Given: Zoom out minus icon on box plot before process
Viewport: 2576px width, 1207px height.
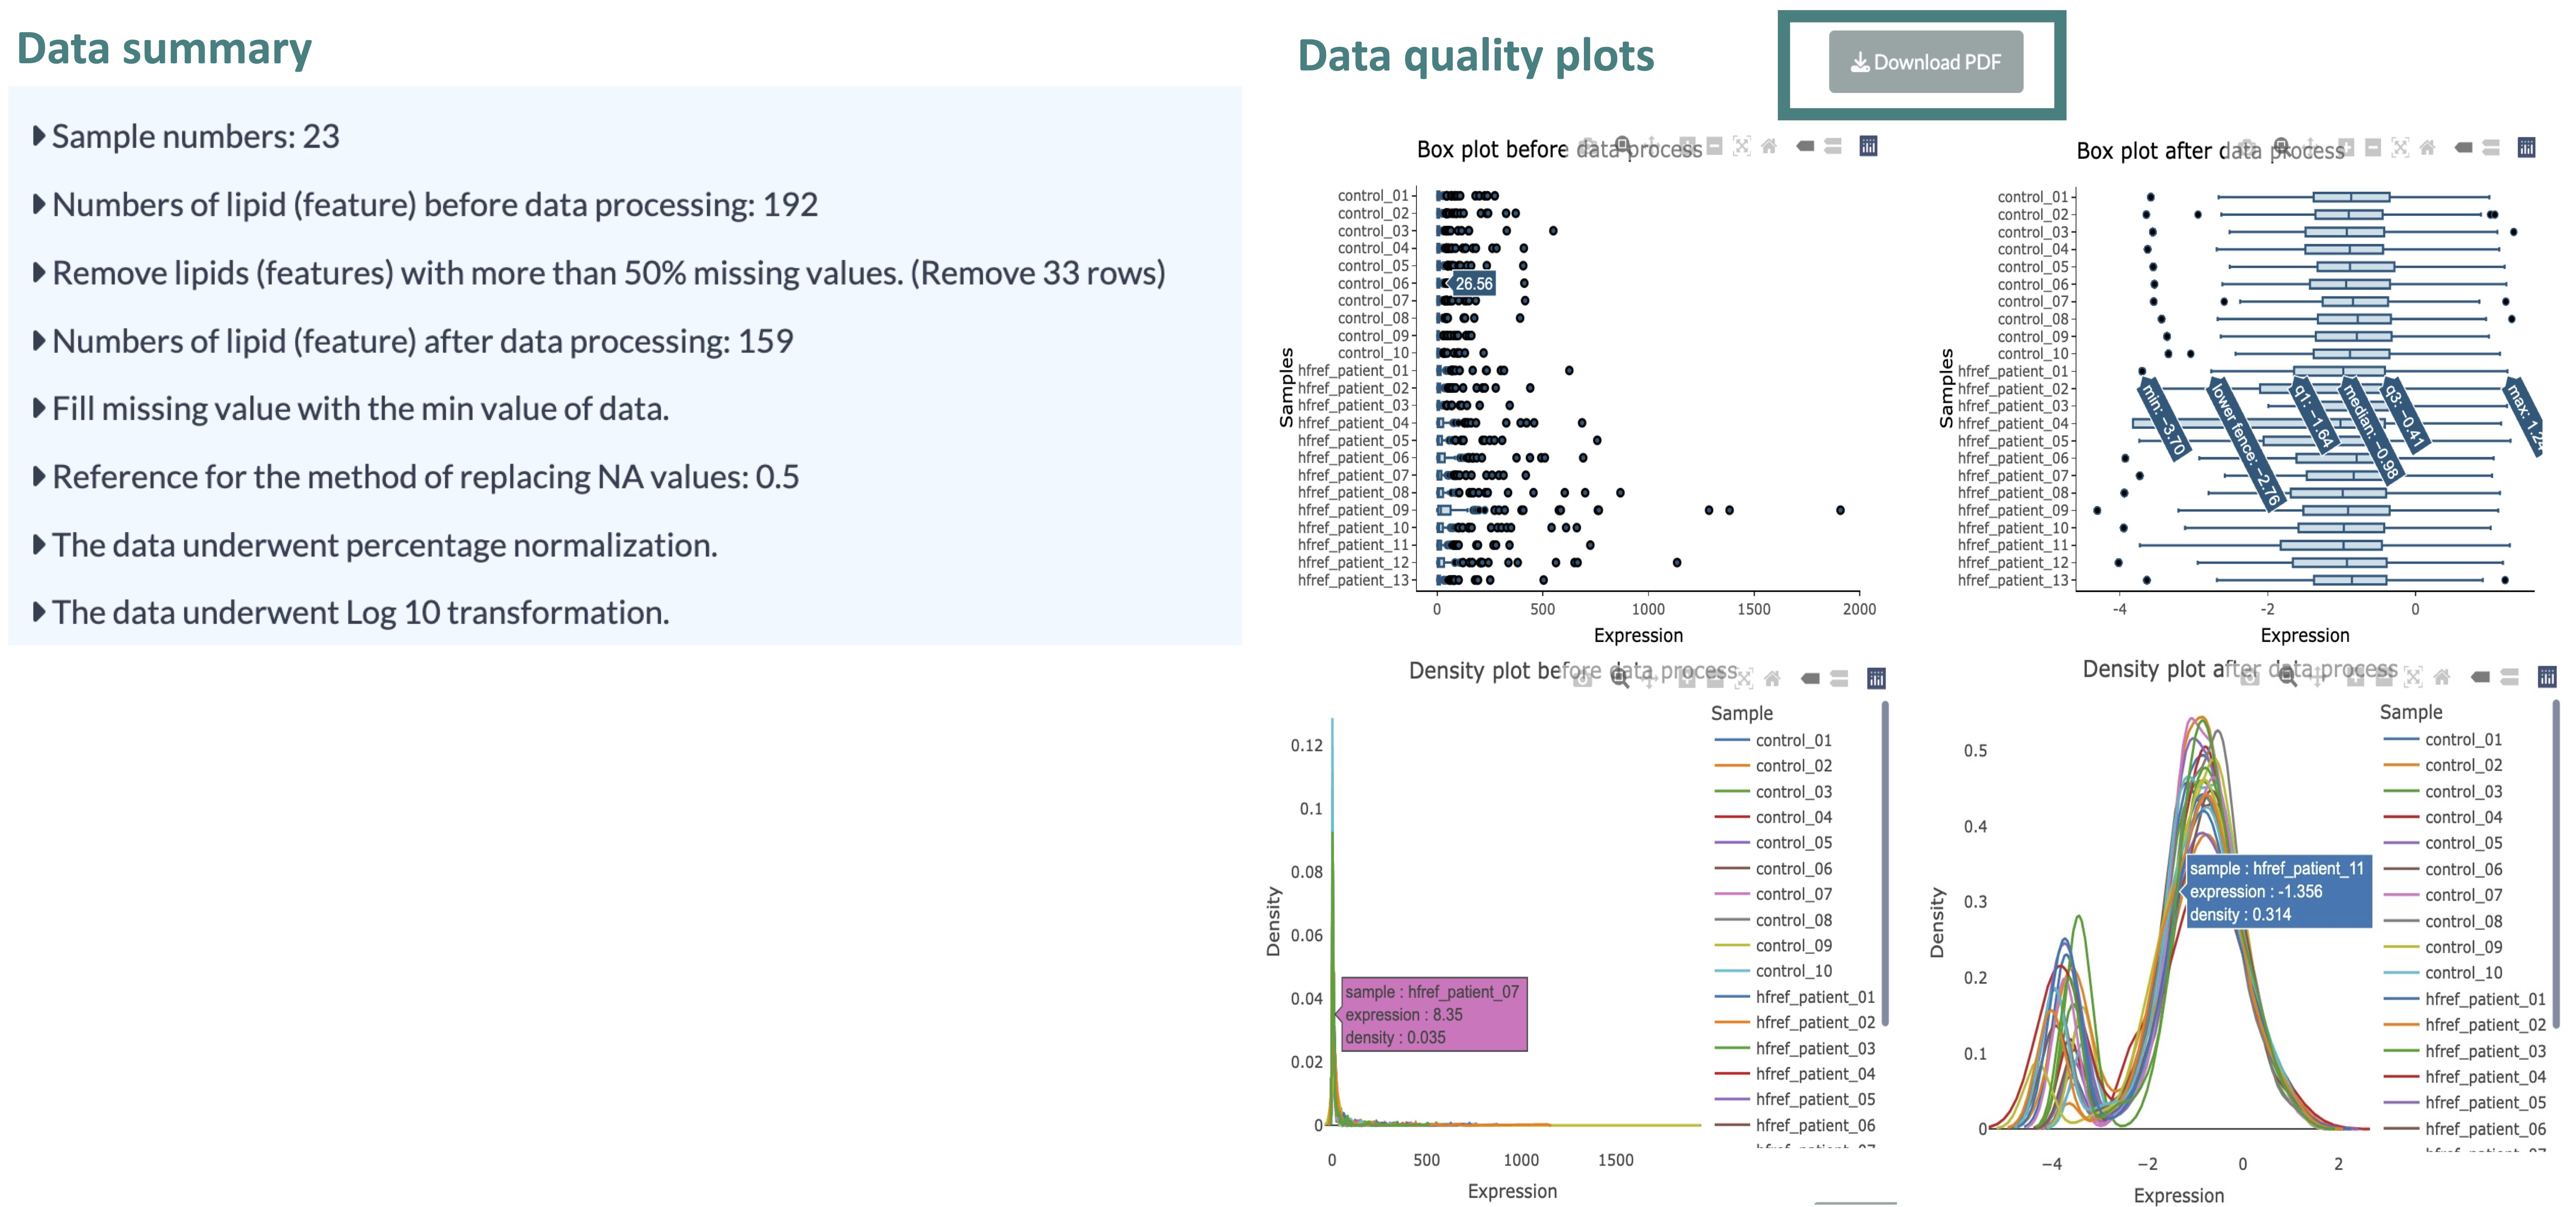Looking at the screenshot, I should click(1714, 146).
